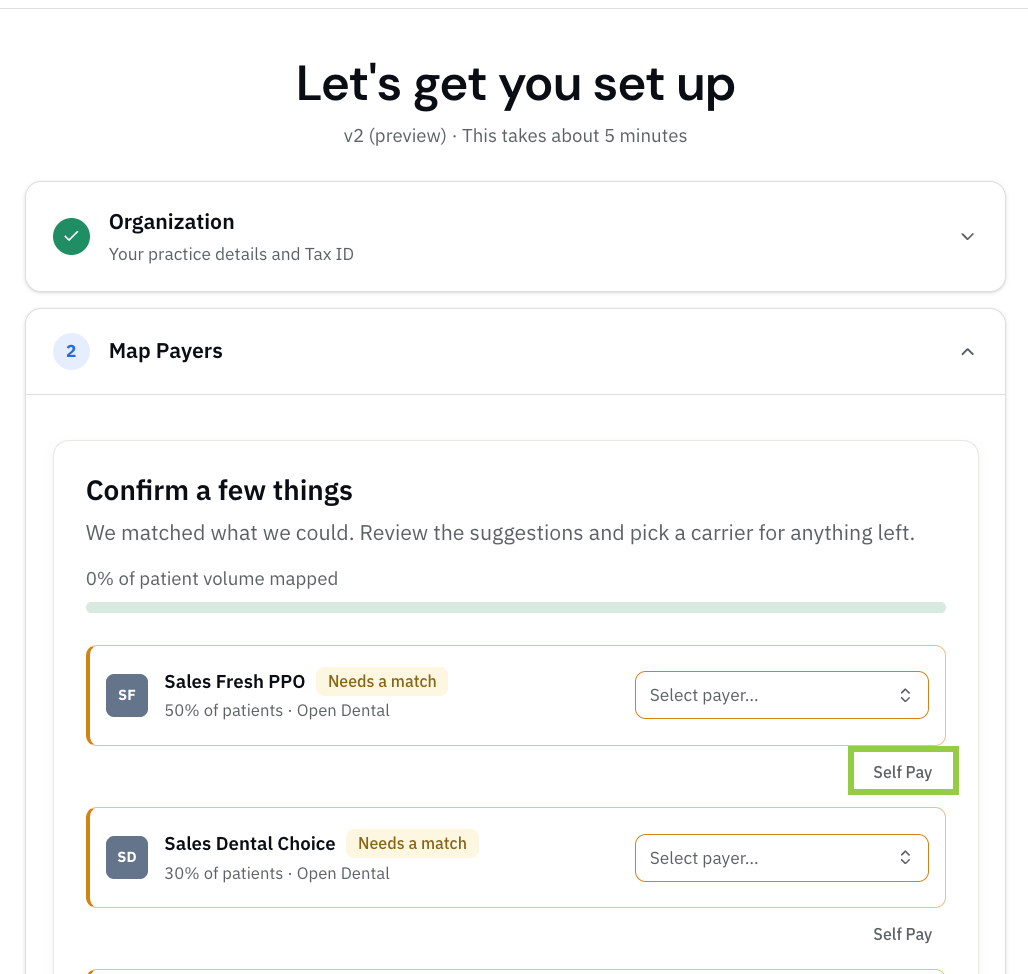Open Select payer dropdown for Sales Dental Choice
1028x974 pixels.
coord(781,858)
